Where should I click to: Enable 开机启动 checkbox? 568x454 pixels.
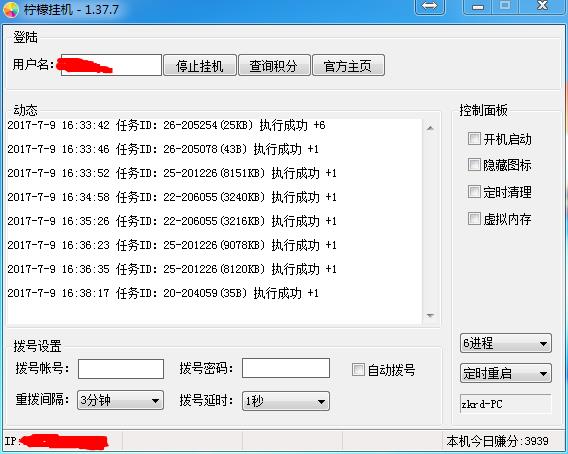pos(474,138)
